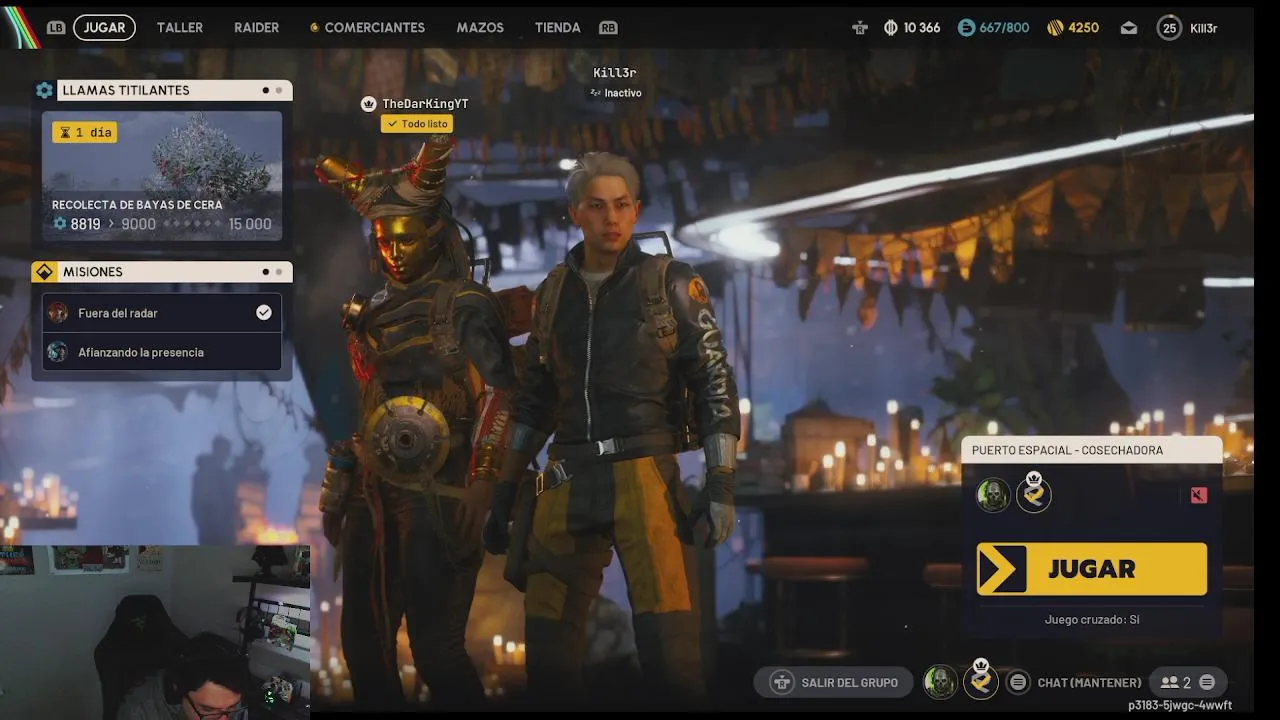
Task: Click the 'Afianzando la presencia' mission portrait icon
Action: [58, 352]
